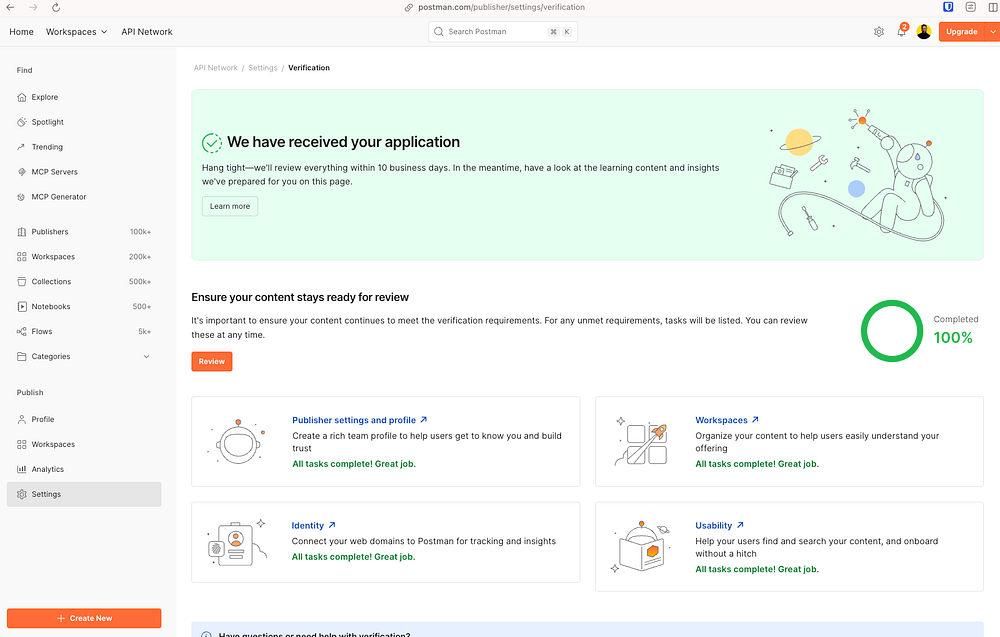Click the 100% completed text
Image resolution: width=1000 pixels, height=637 pixels.
953,338
